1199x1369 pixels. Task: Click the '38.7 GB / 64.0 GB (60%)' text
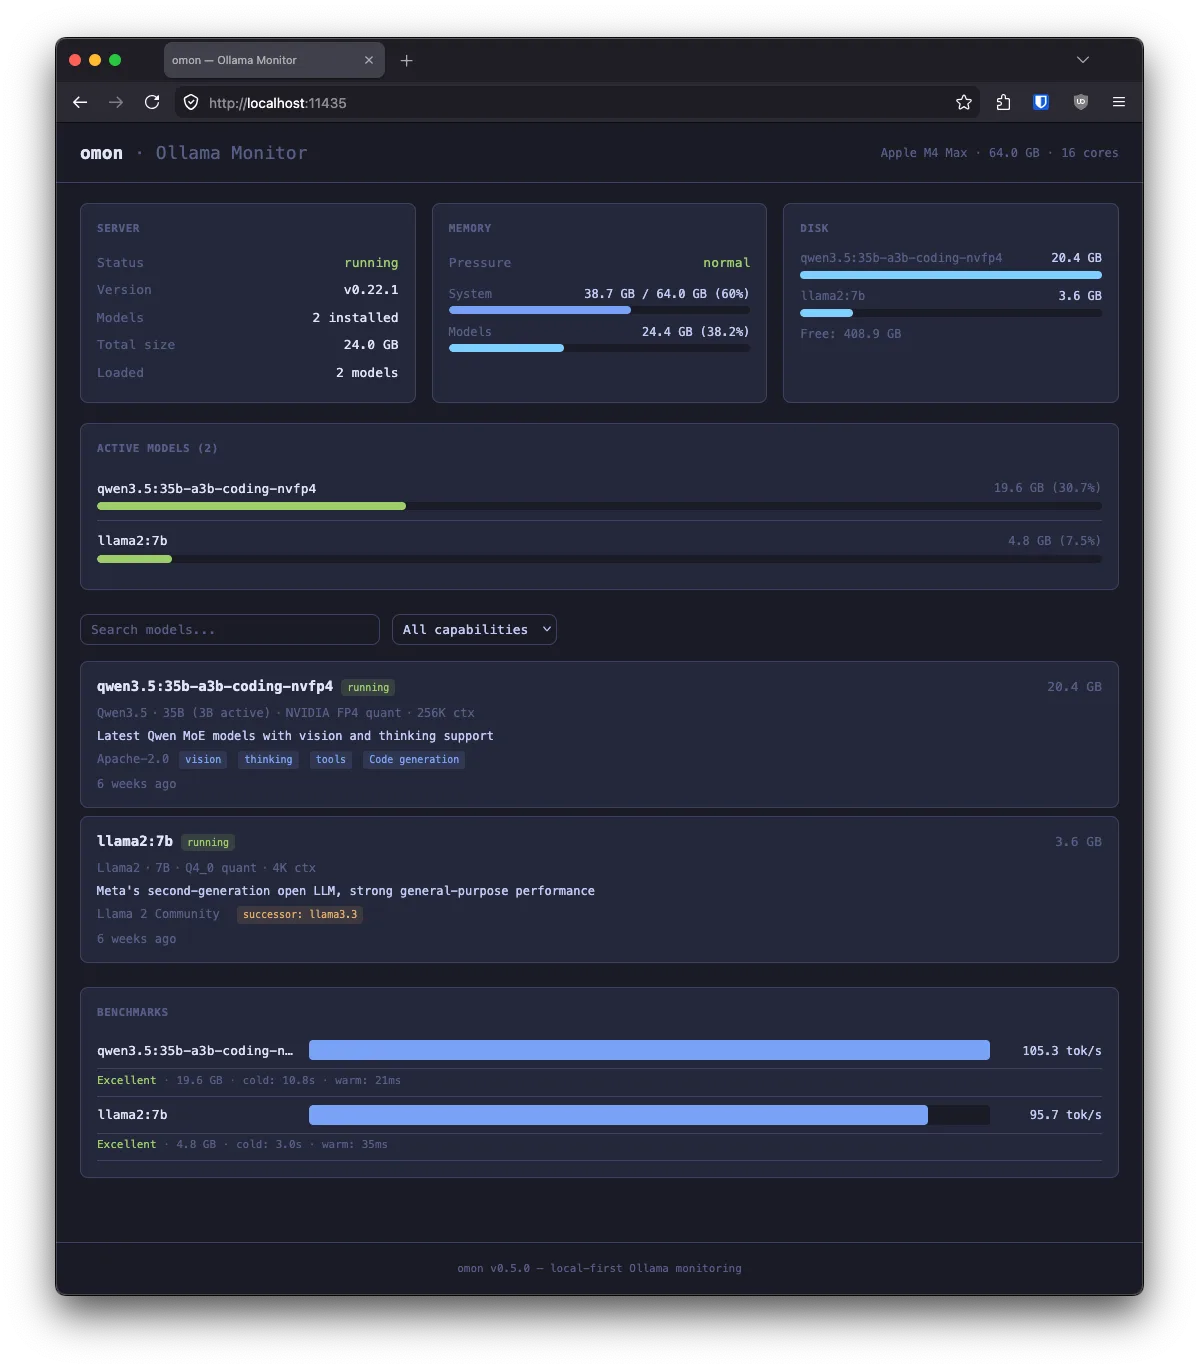(667, 294)
